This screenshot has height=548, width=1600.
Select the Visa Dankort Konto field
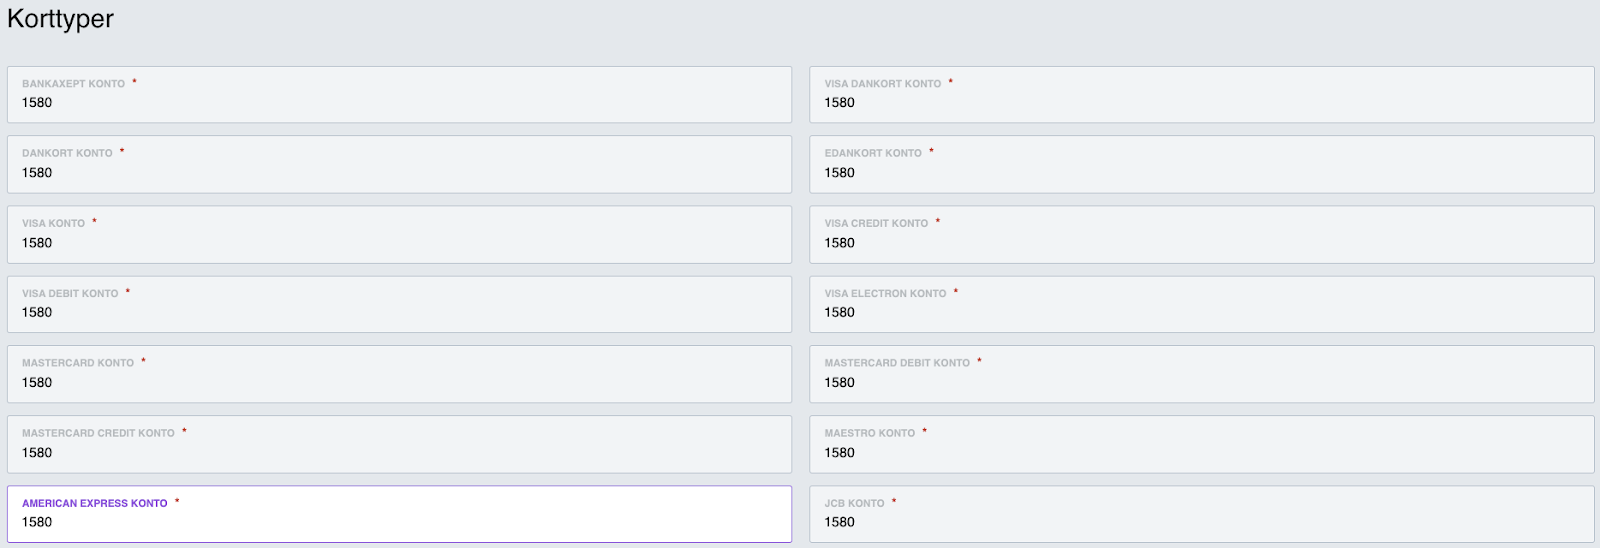[1201, 95]
